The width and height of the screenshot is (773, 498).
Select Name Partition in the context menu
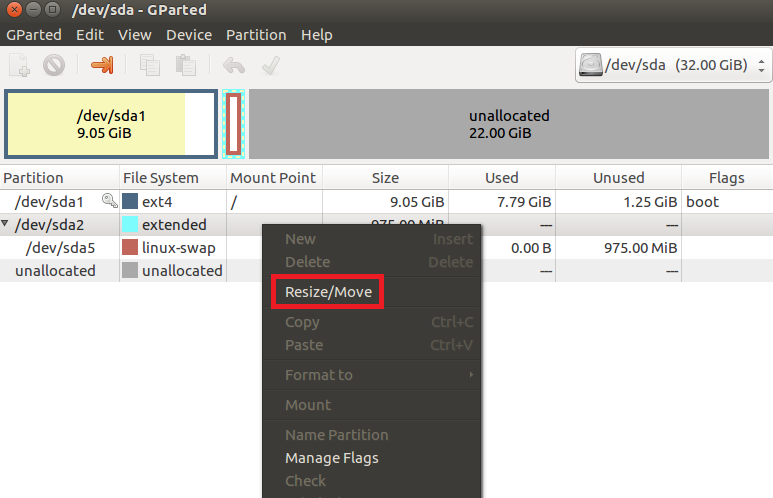click(372, 435)
